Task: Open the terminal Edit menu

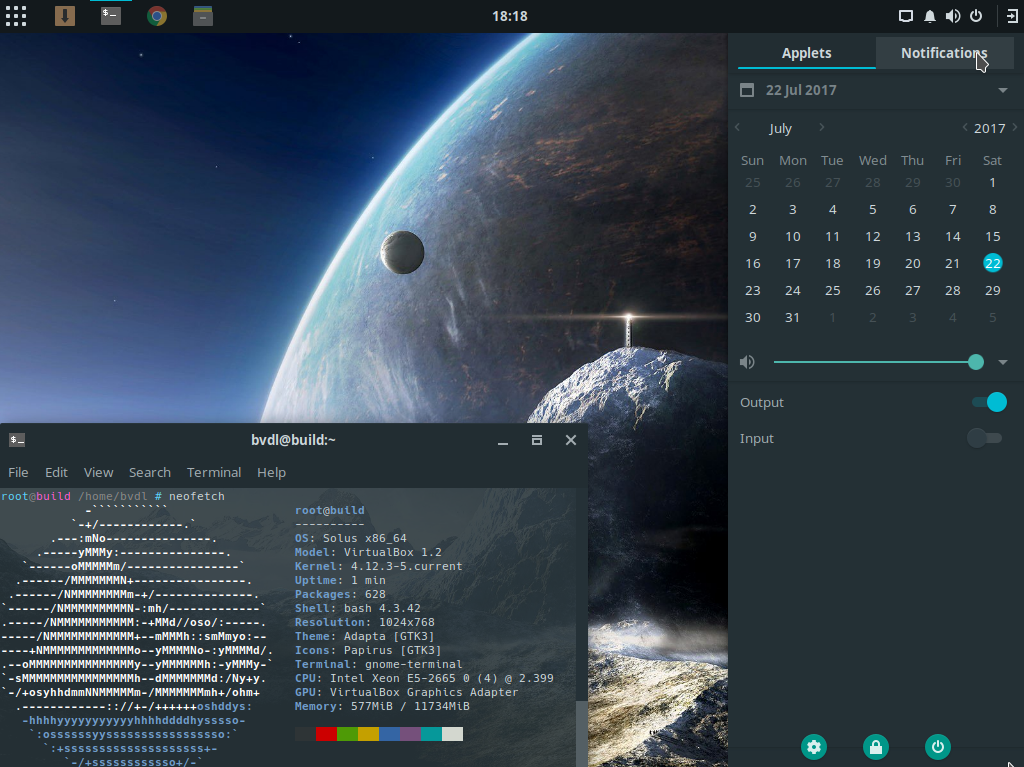Action: tap(56, 472)
